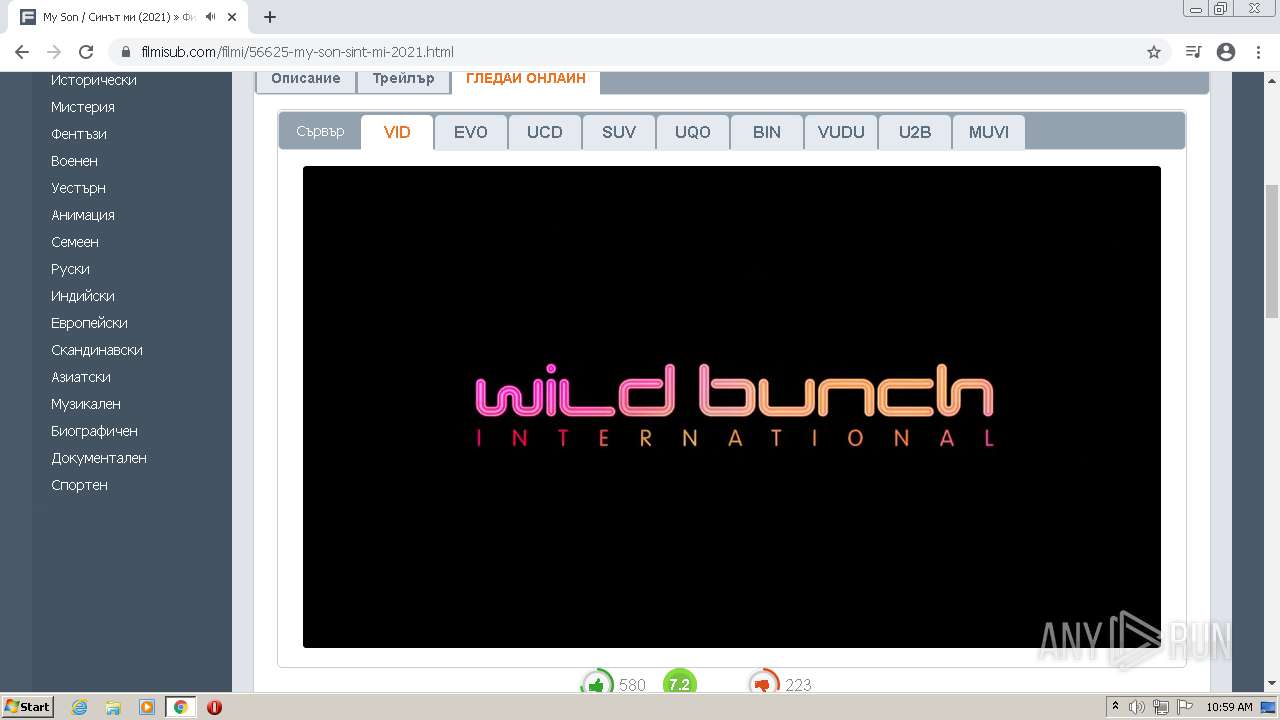The width and height of the screenshot is (1280, 720).
Task: Select the VUDU server tab
Action: (841, 132)
